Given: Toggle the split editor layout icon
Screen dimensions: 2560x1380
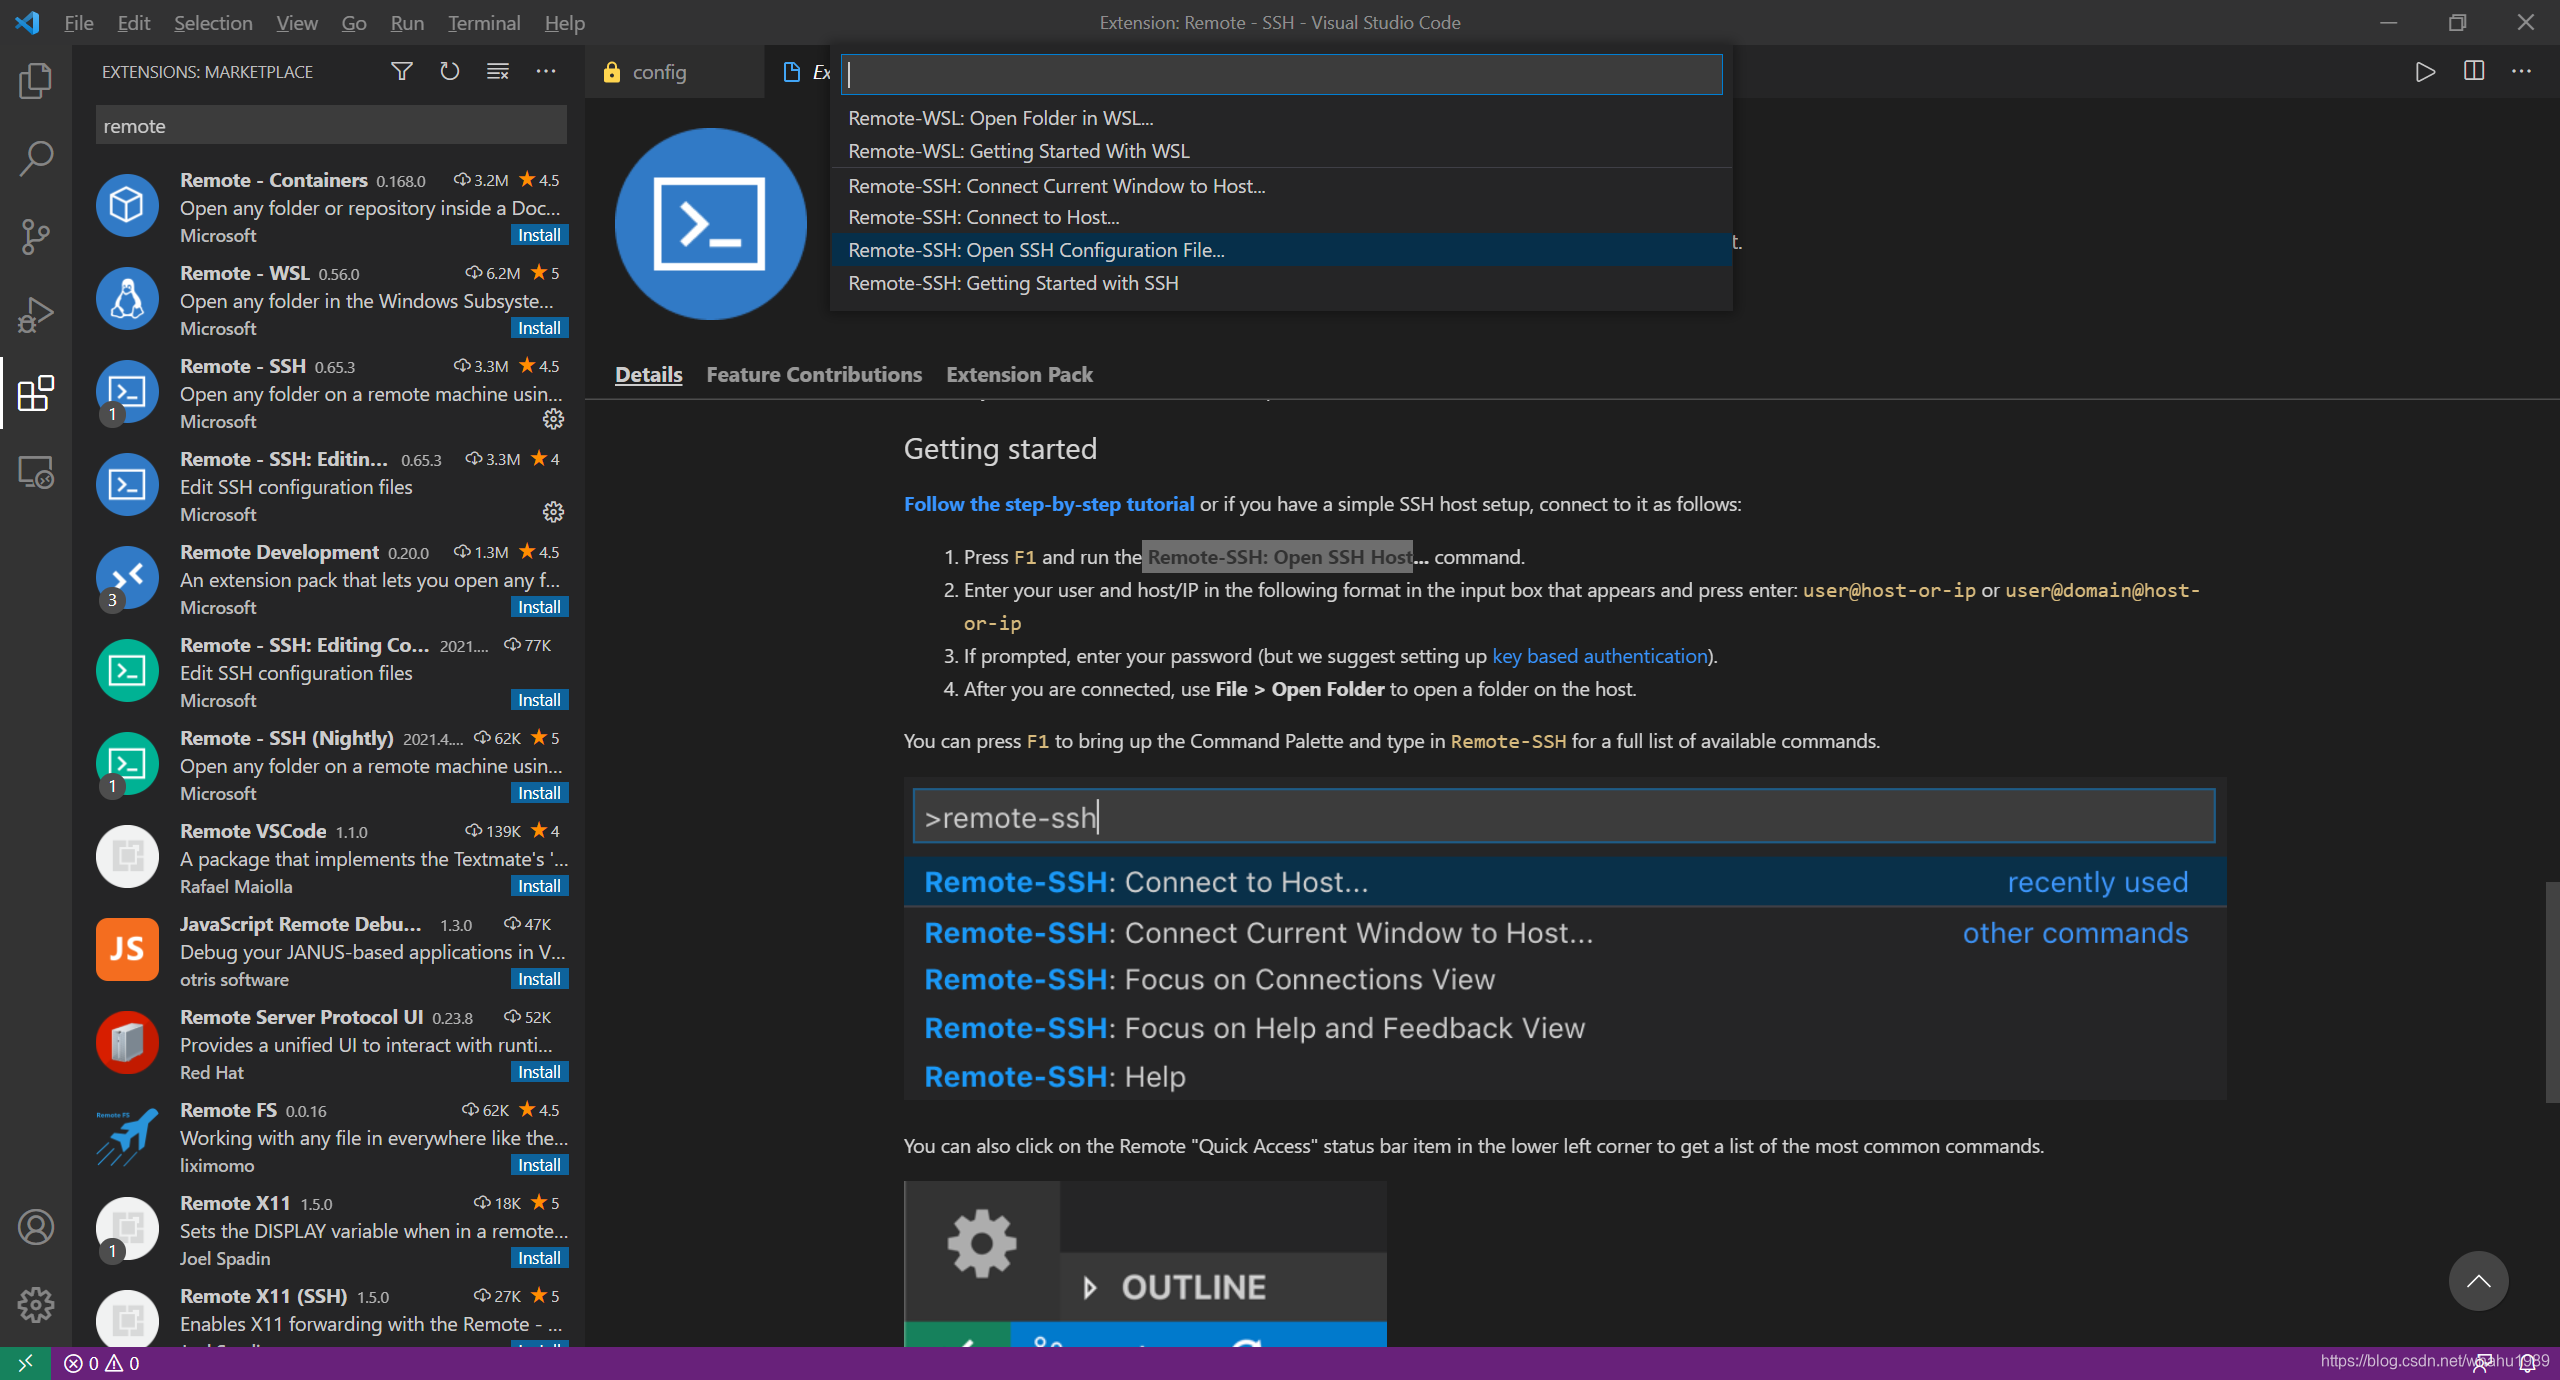Looking at the screenshot, I should (x=2473, y=72).
